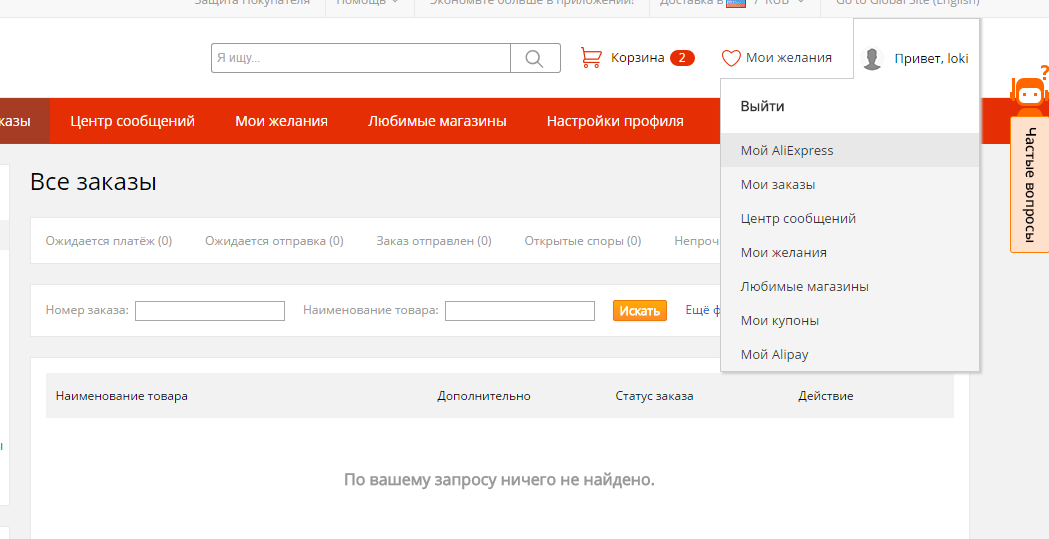
Task: Filter by 'Ожидается отправка (0)'
Action: coord(274,241)
